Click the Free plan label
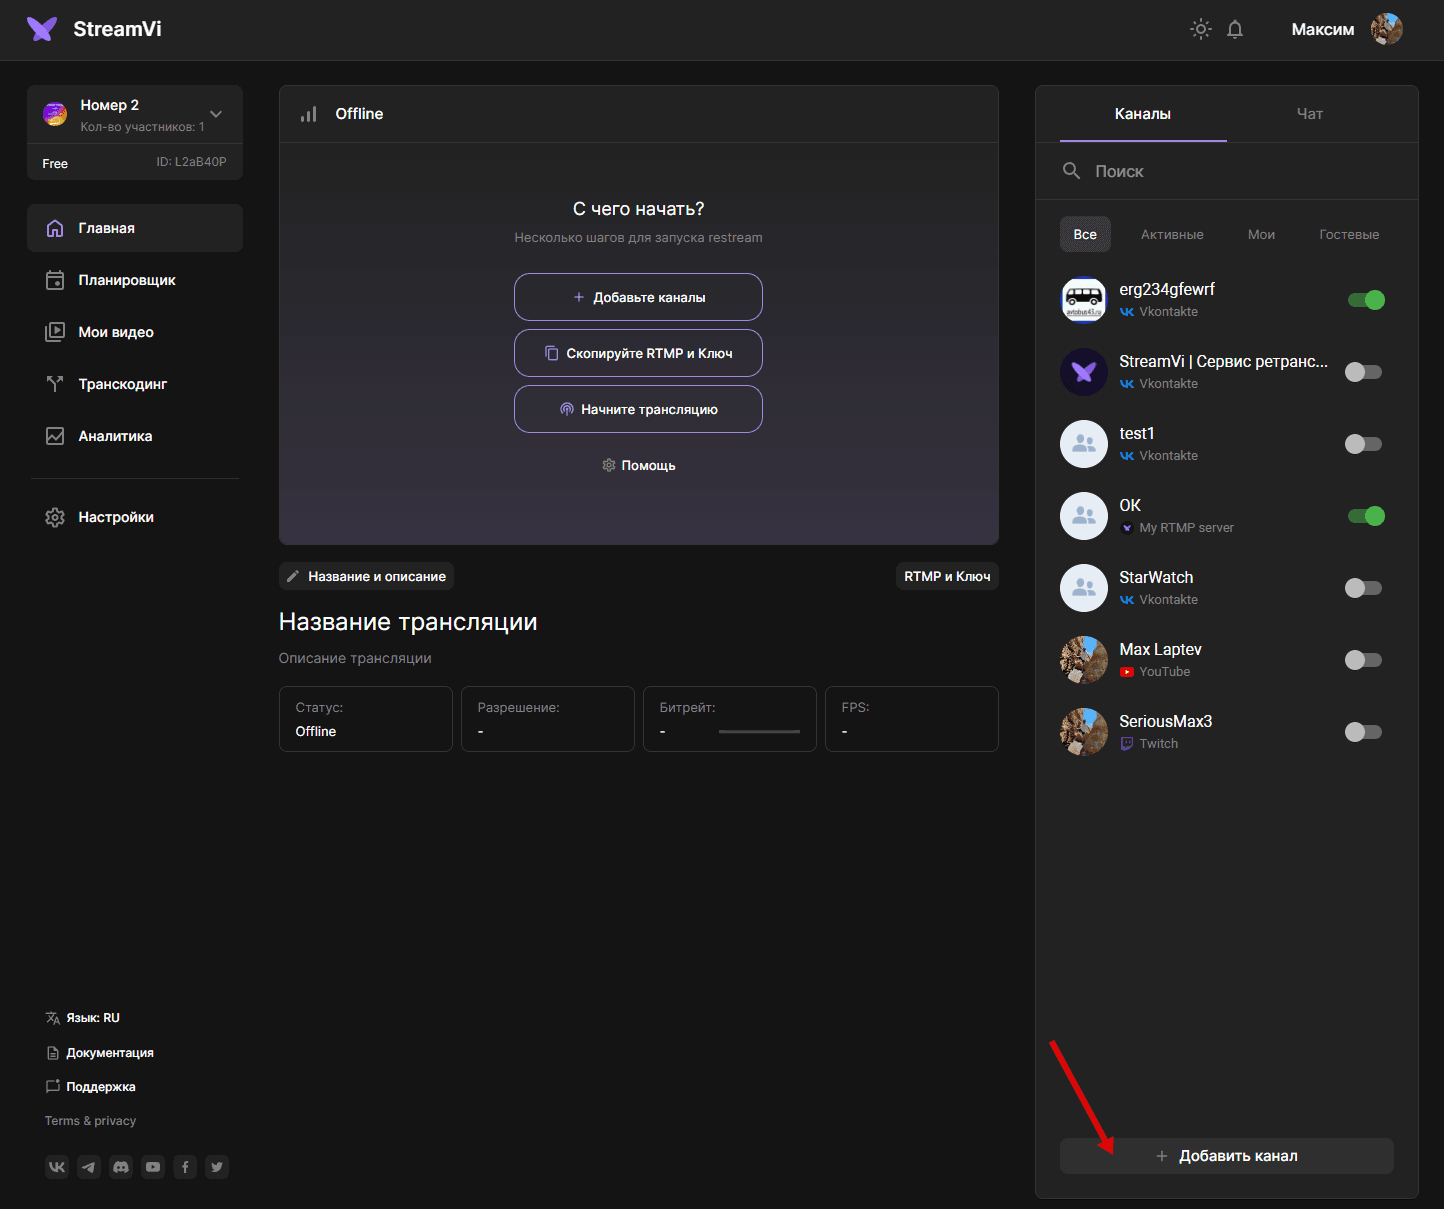 coord(55,164)
